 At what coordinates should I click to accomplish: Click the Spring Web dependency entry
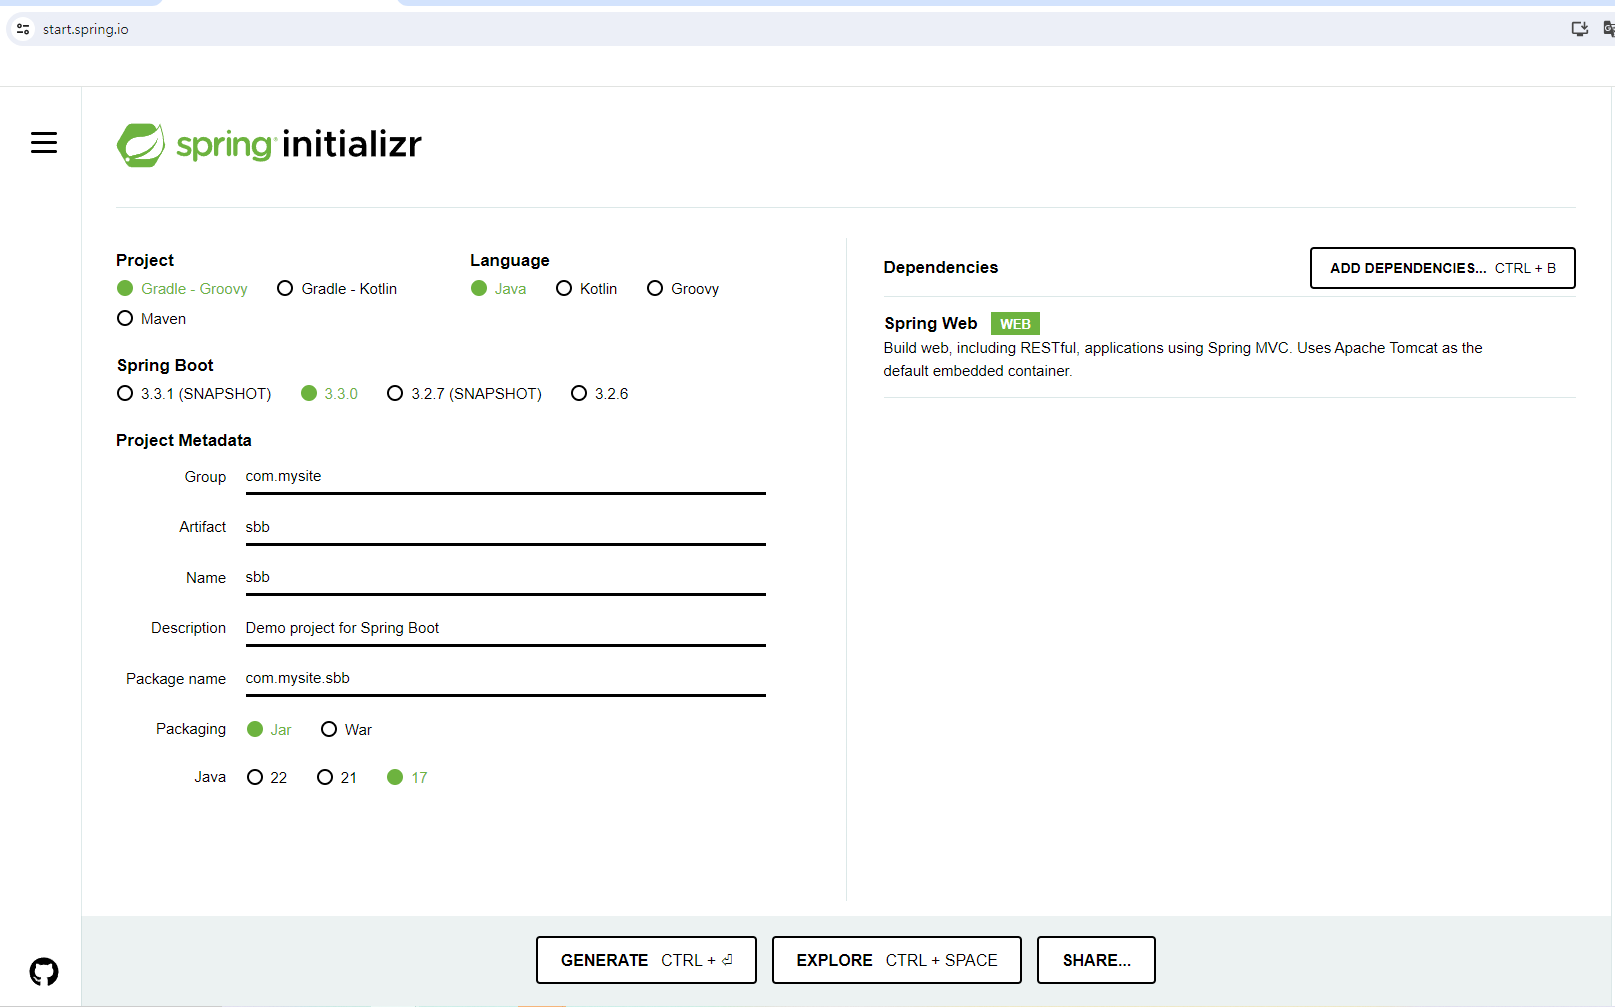point(1229,347)
